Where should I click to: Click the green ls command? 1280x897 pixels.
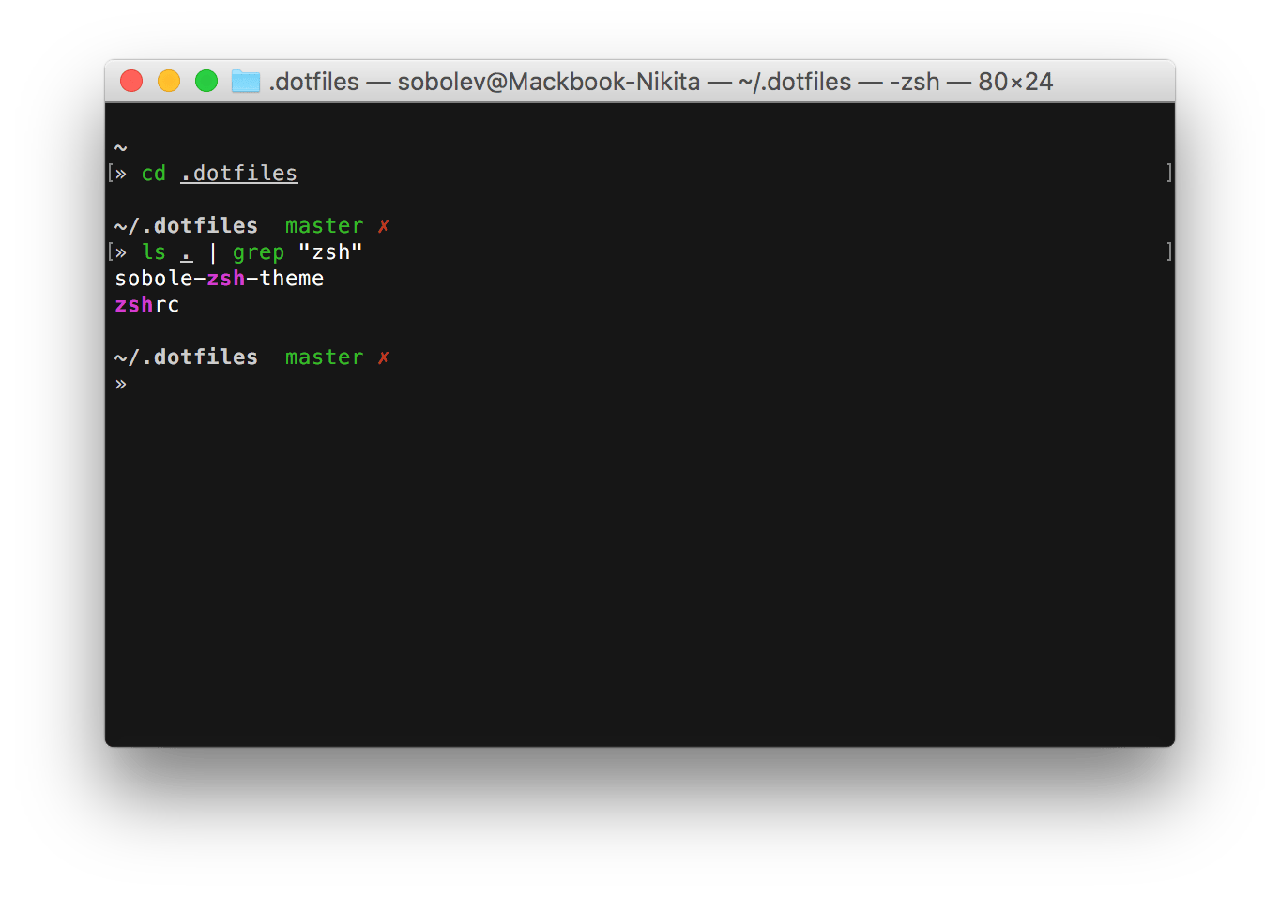pyautogui.click(x=153, y=253)
